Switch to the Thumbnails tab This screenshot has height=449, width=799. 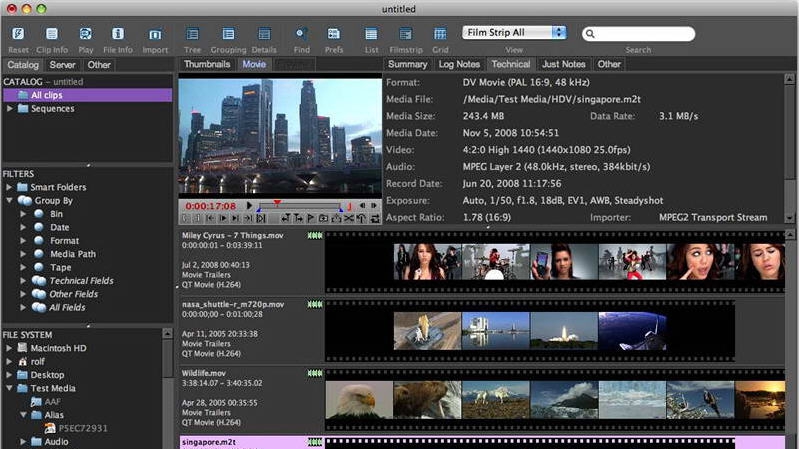pos(207,64)
